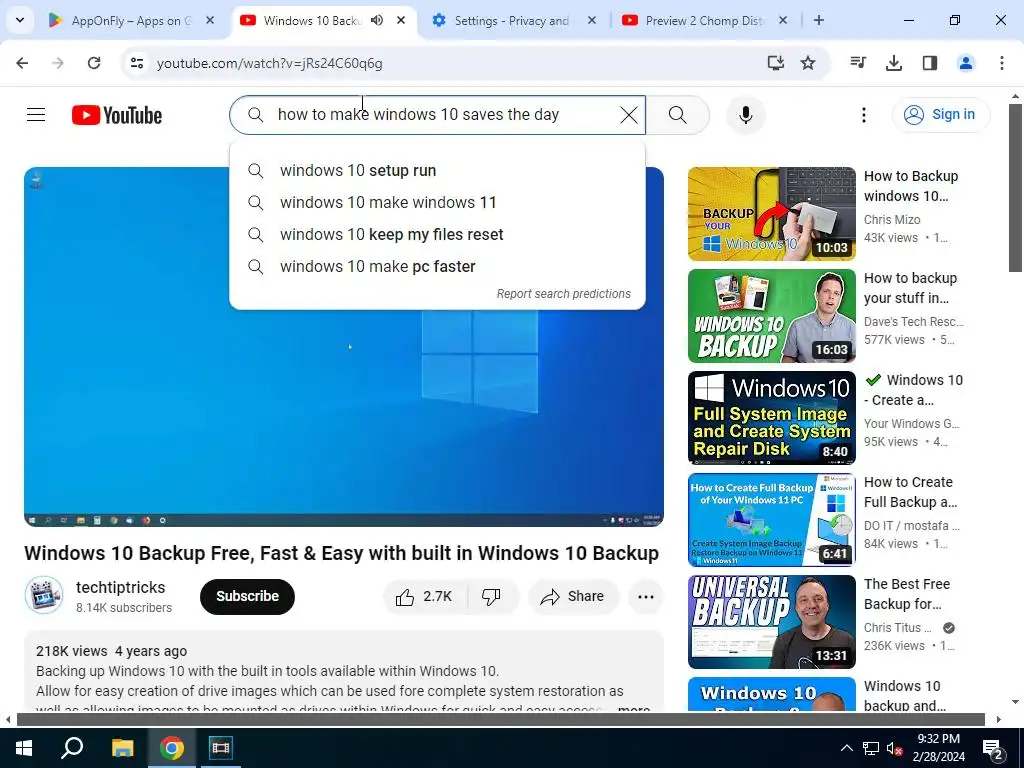Image resolution: width=1024 pixels, height=768 pixels.
Task: Subscribe to techtiptricks
Action: (247, 596)
